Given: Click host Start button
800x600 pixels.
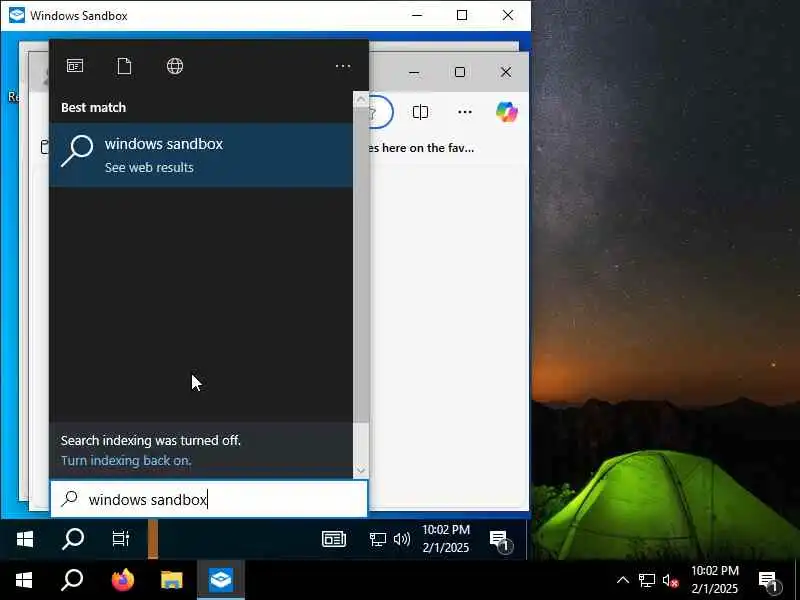Looking at the screenshot, I should coord(24,580).
